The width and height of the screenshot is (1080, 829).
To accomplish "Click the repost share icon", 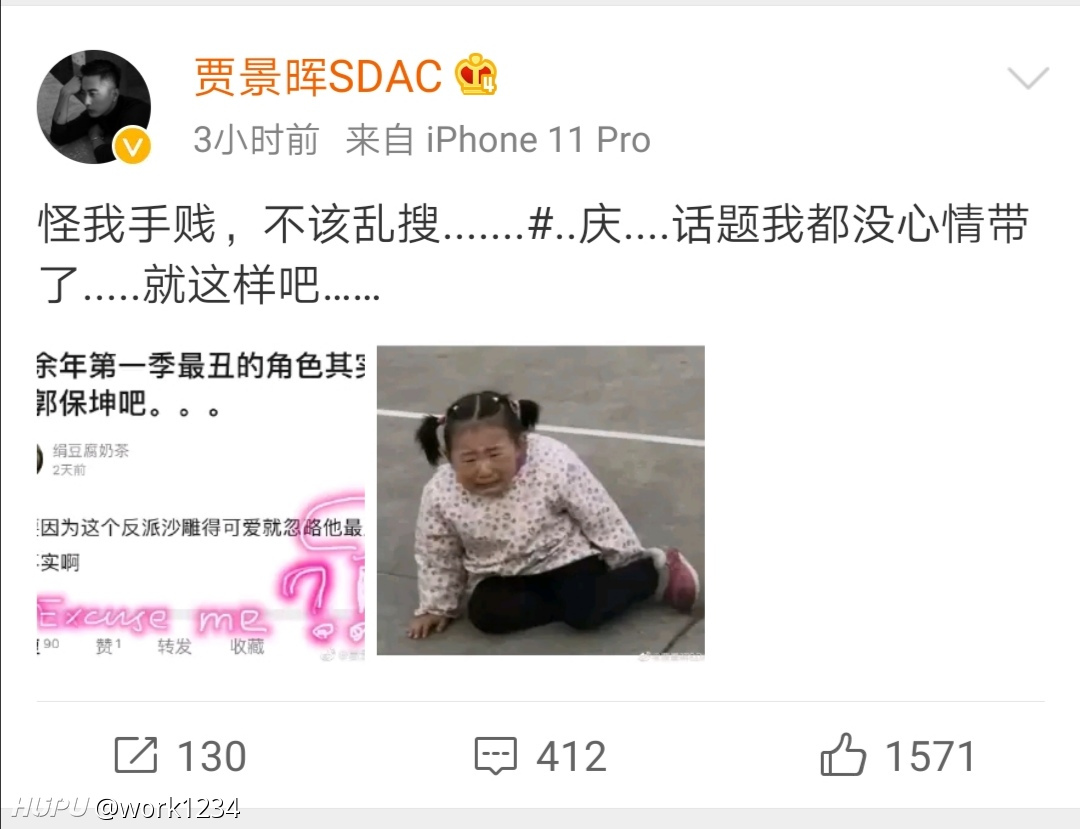I will click(x=136, y=755).
